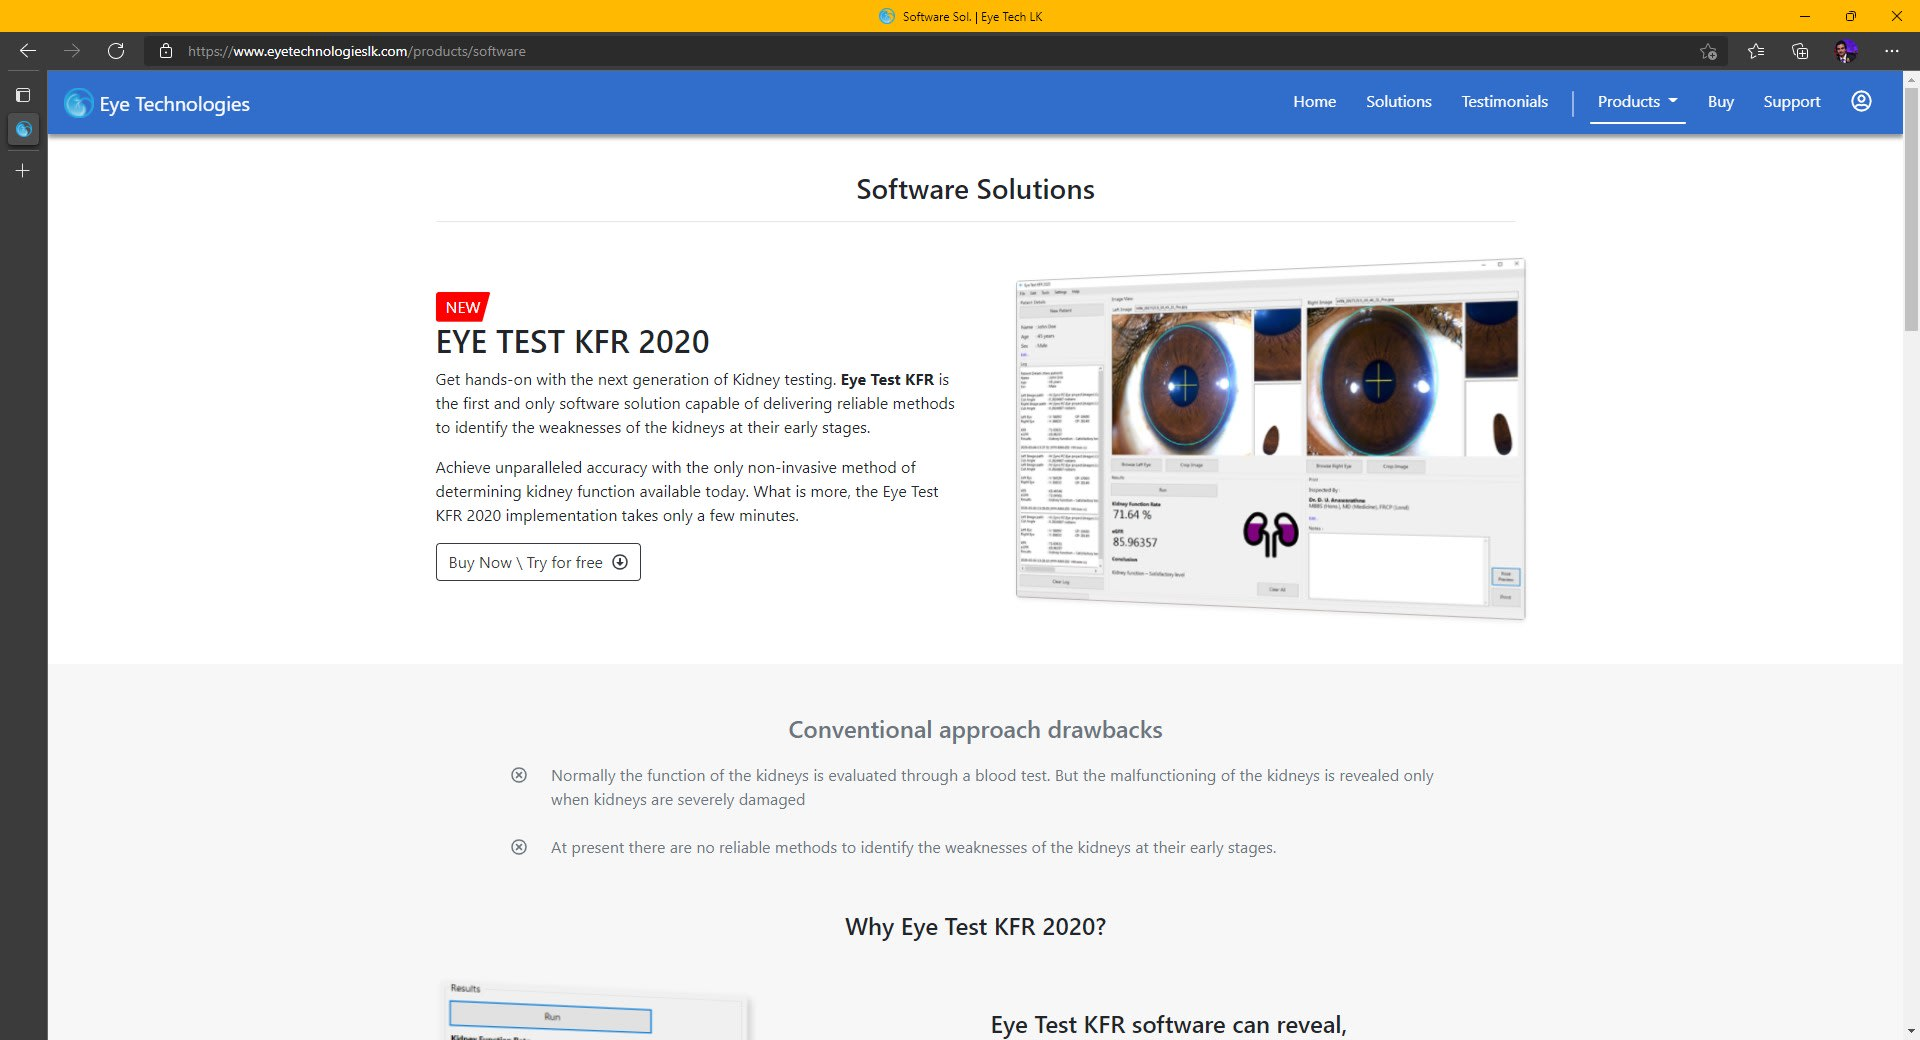
Task: Click Why Eye Test KFR 2020? heading
Action: click(975, 927)
